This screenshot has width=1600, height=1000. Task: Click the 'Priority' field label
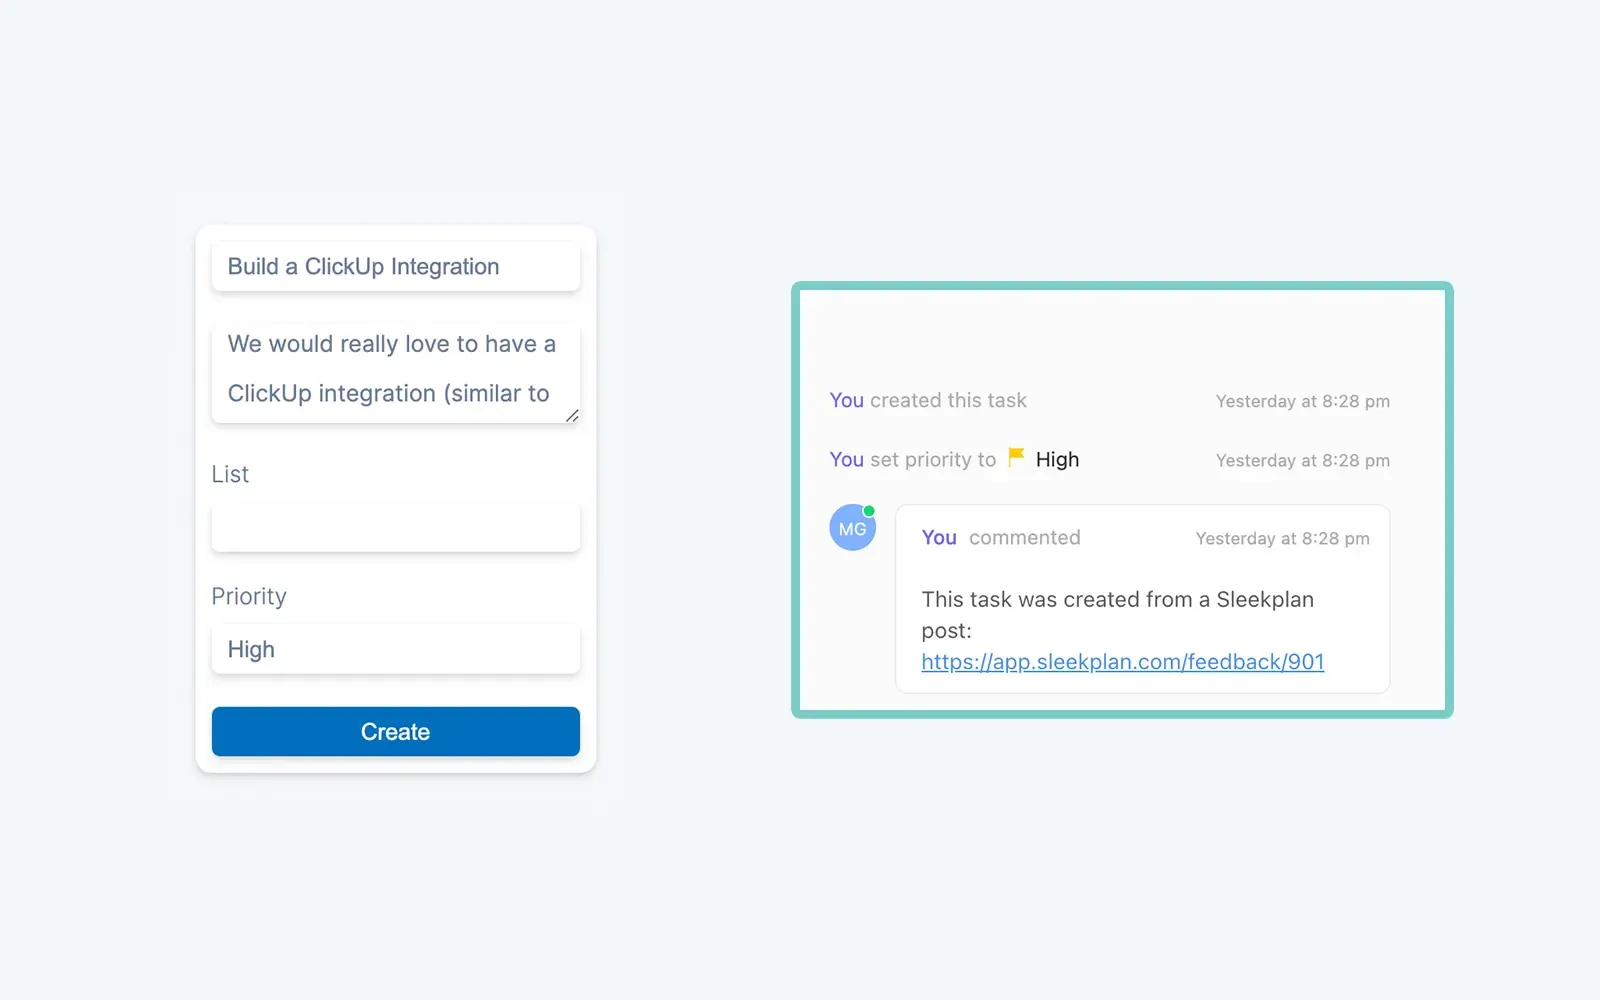pos(248,597)
